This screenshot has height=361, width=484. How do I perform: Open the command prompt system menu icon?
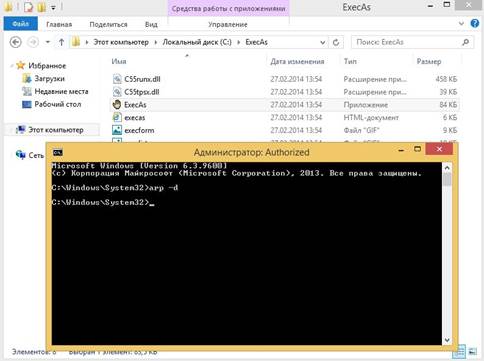[58, 152]
